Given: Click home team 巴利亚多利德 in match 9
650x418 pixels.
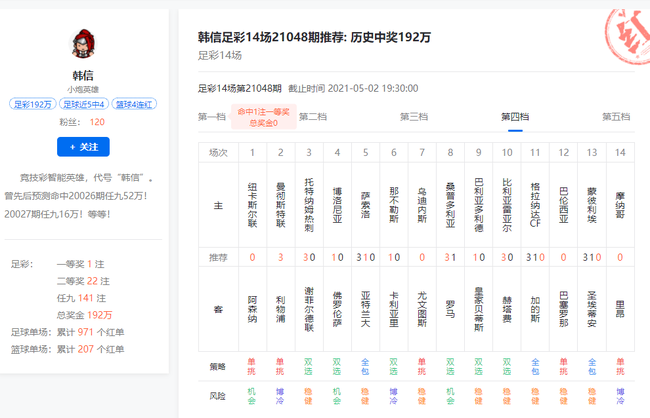Looking at the screenshot, I should tap(479, 205).
